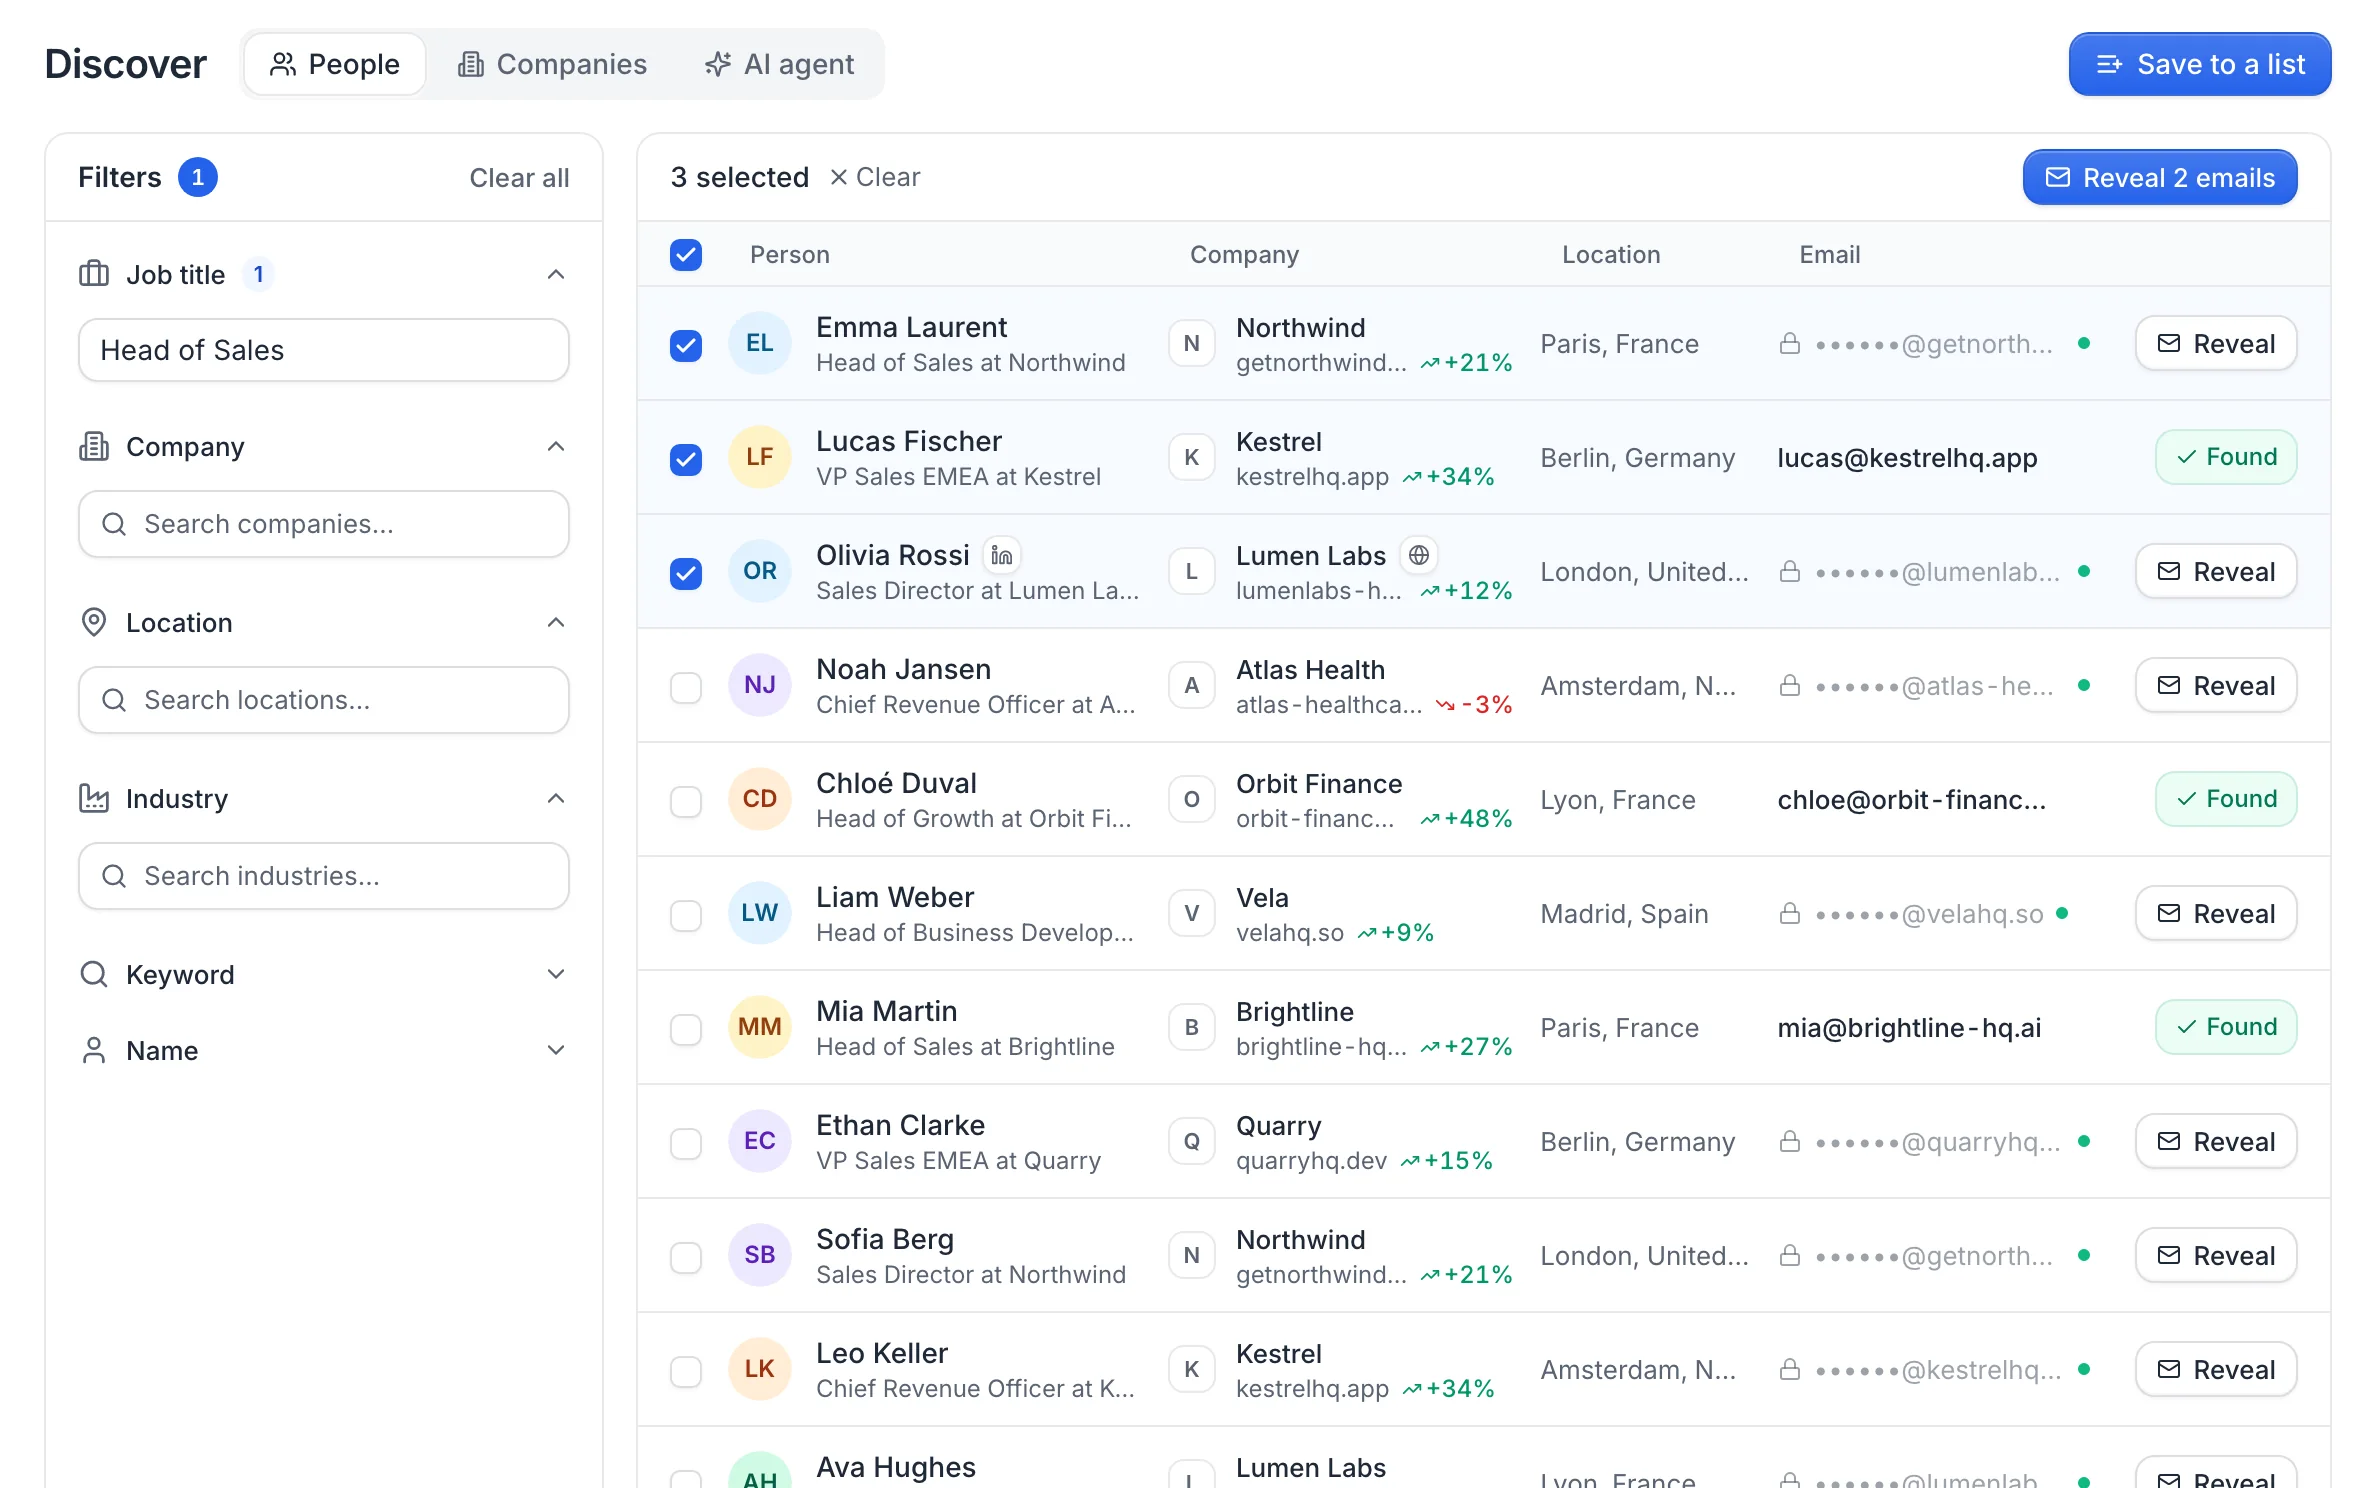This screenshot has height=1488, width=2380.
Task: Collapse the Job title filter section
Action: 556,274
